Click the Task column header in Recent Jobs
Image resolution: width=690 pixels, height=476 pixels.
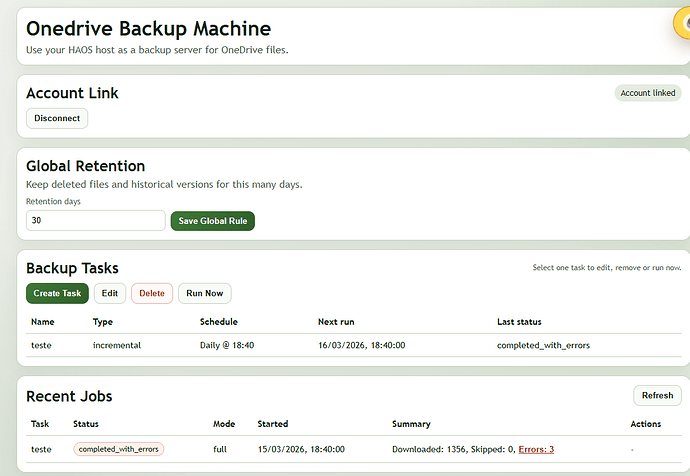click(x=40, y=424)
